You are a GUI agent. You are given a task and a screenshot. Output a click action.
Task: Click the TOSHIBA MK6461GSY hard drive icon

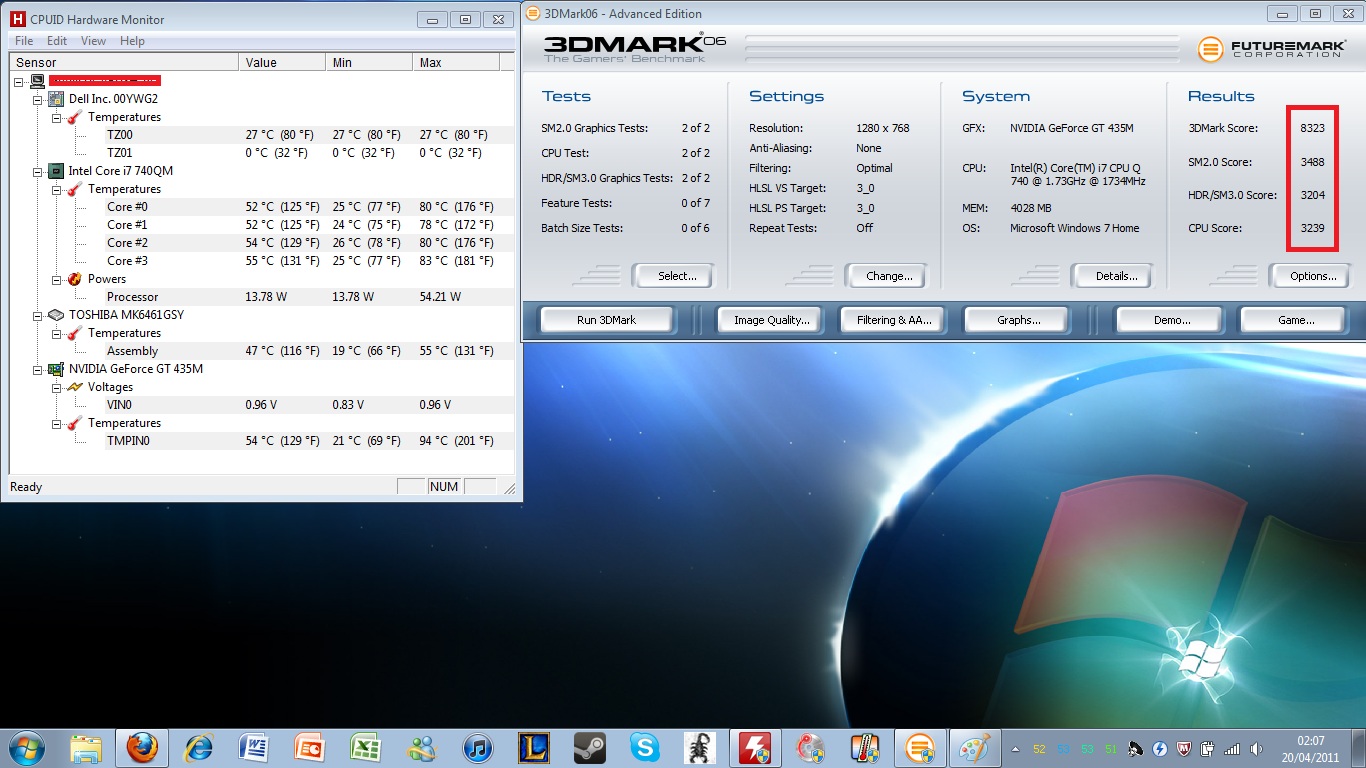(x=56, y=315)
